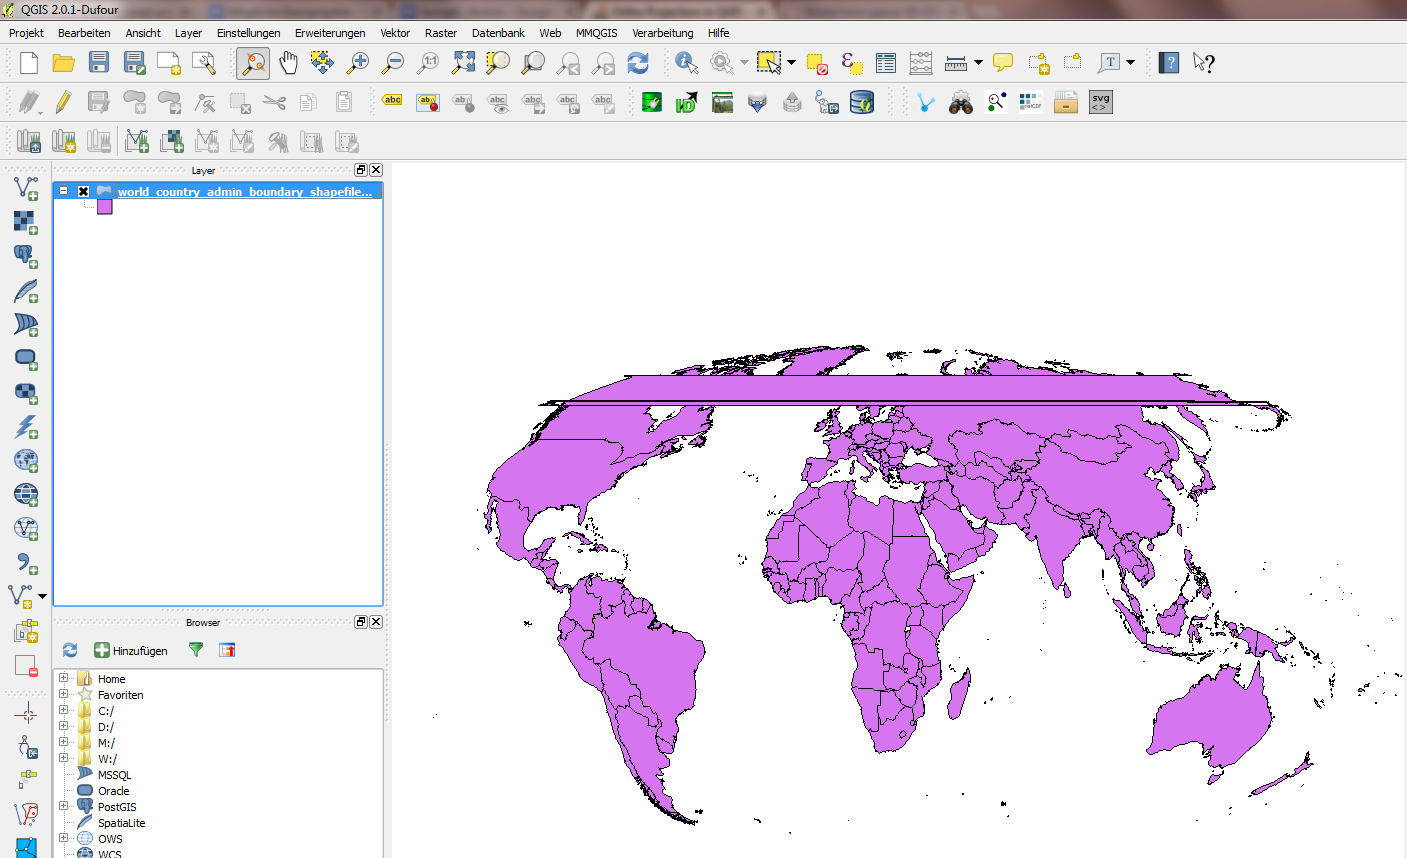Expand the Home folder in Browser
Screen dimensions: 1407x858
click(63, 678)
